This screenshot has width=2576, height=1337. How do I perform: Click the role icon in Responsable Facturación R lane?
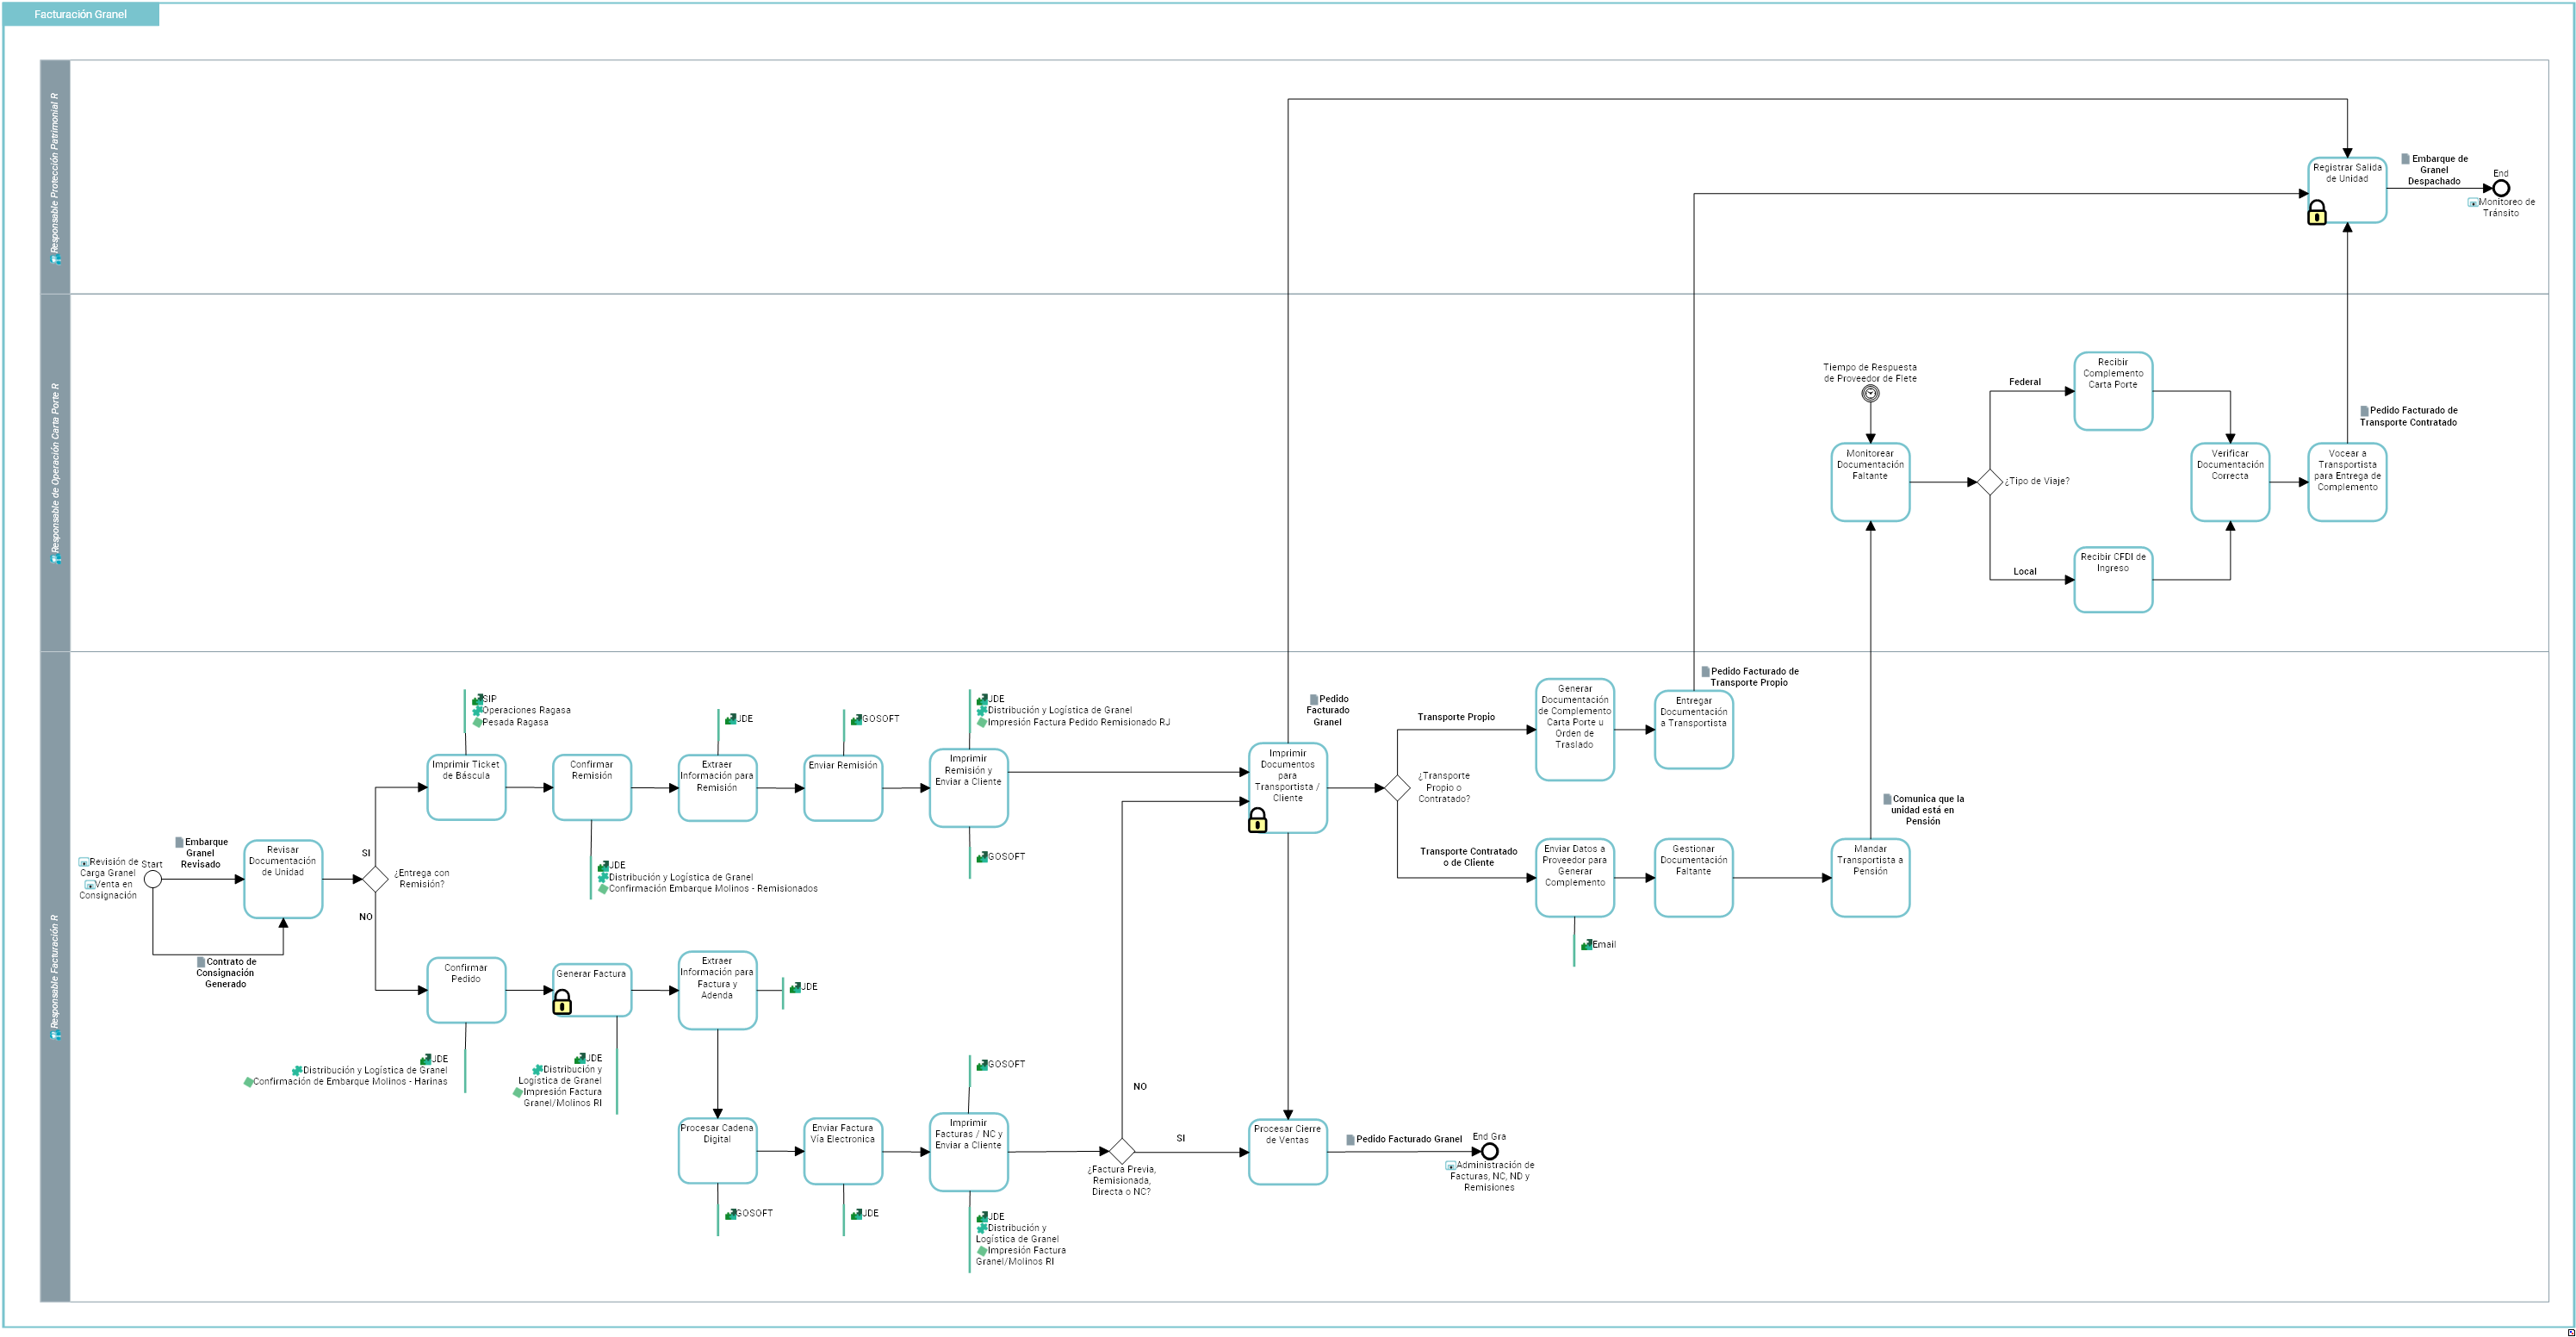56,1035
